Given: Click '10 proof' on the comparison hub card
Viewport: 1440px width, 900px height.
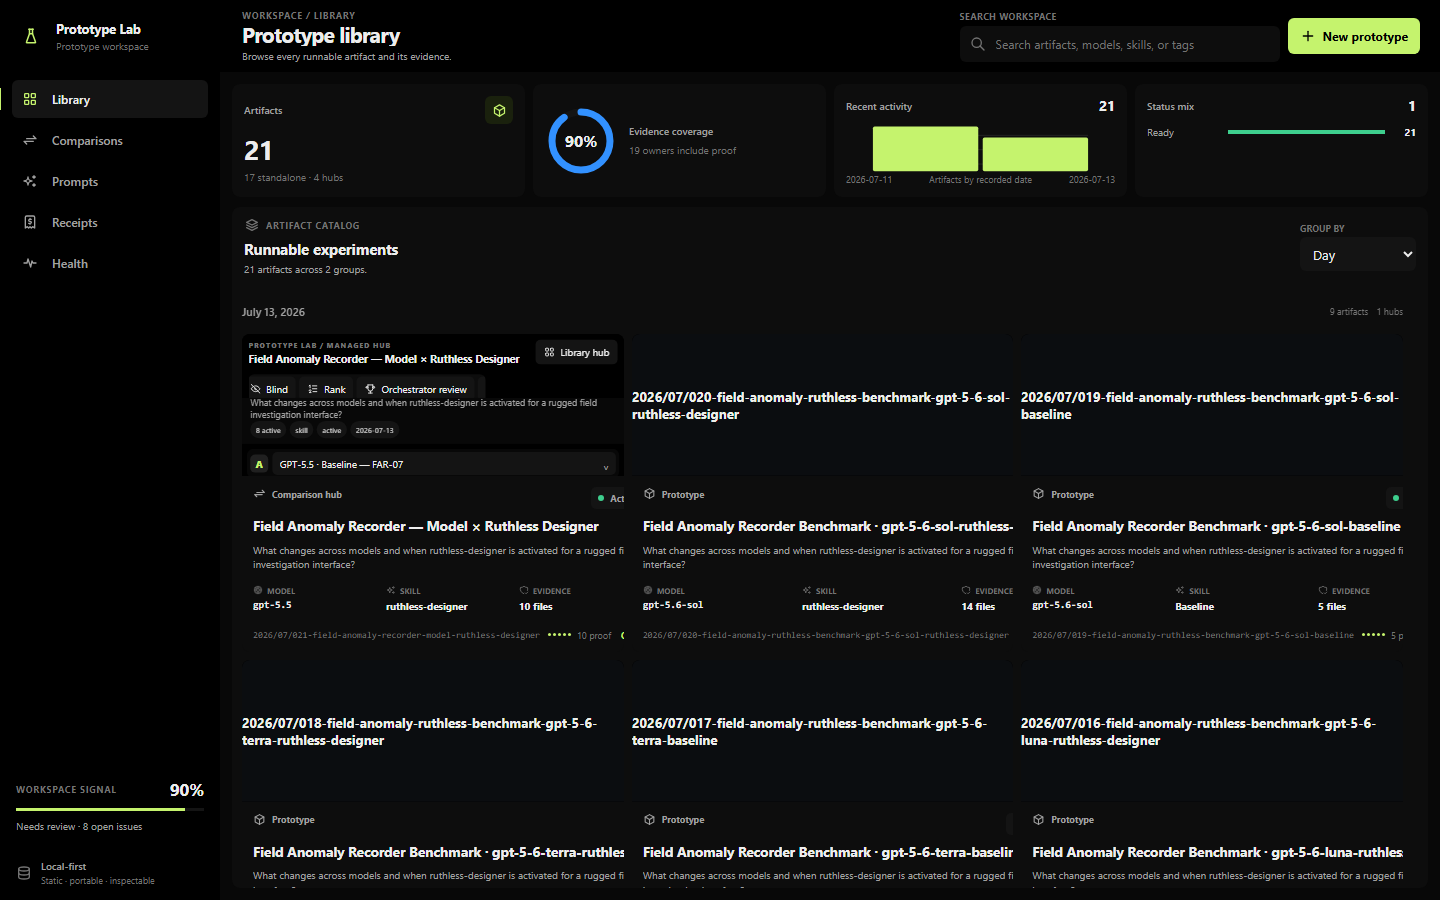Looking at the screenshot, I should [x=594, y=635].
